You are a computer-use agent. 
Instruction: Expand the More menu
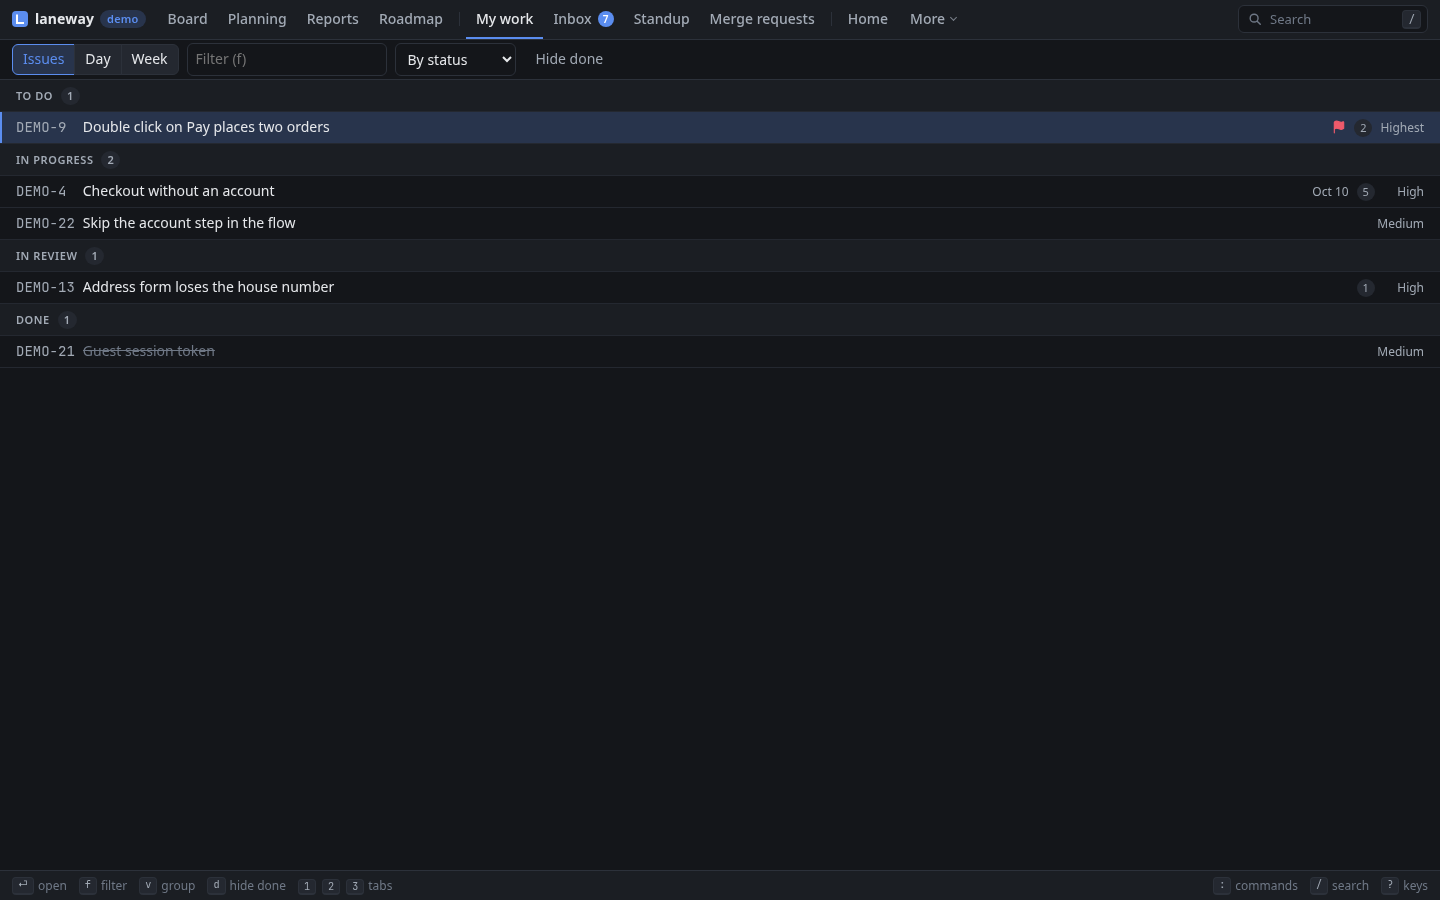click(x=933, y=19)
